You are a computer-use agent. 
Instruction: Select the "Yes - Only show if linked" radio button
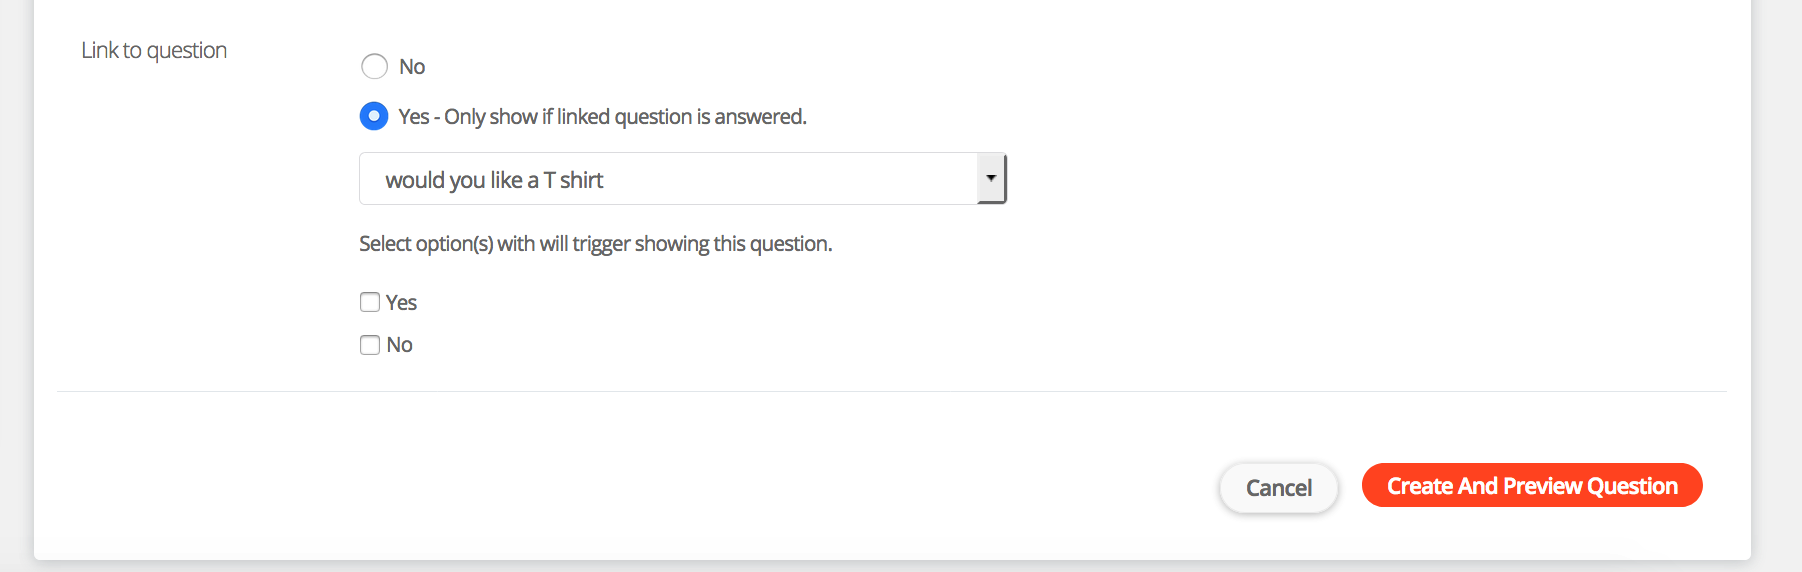[x=374, y=117]
